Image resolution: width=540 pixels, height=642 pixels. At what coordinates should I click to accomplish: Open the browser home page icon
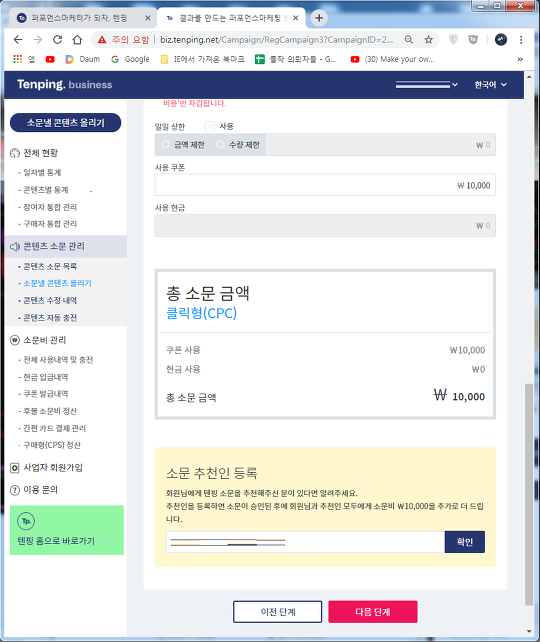(77, 40)
